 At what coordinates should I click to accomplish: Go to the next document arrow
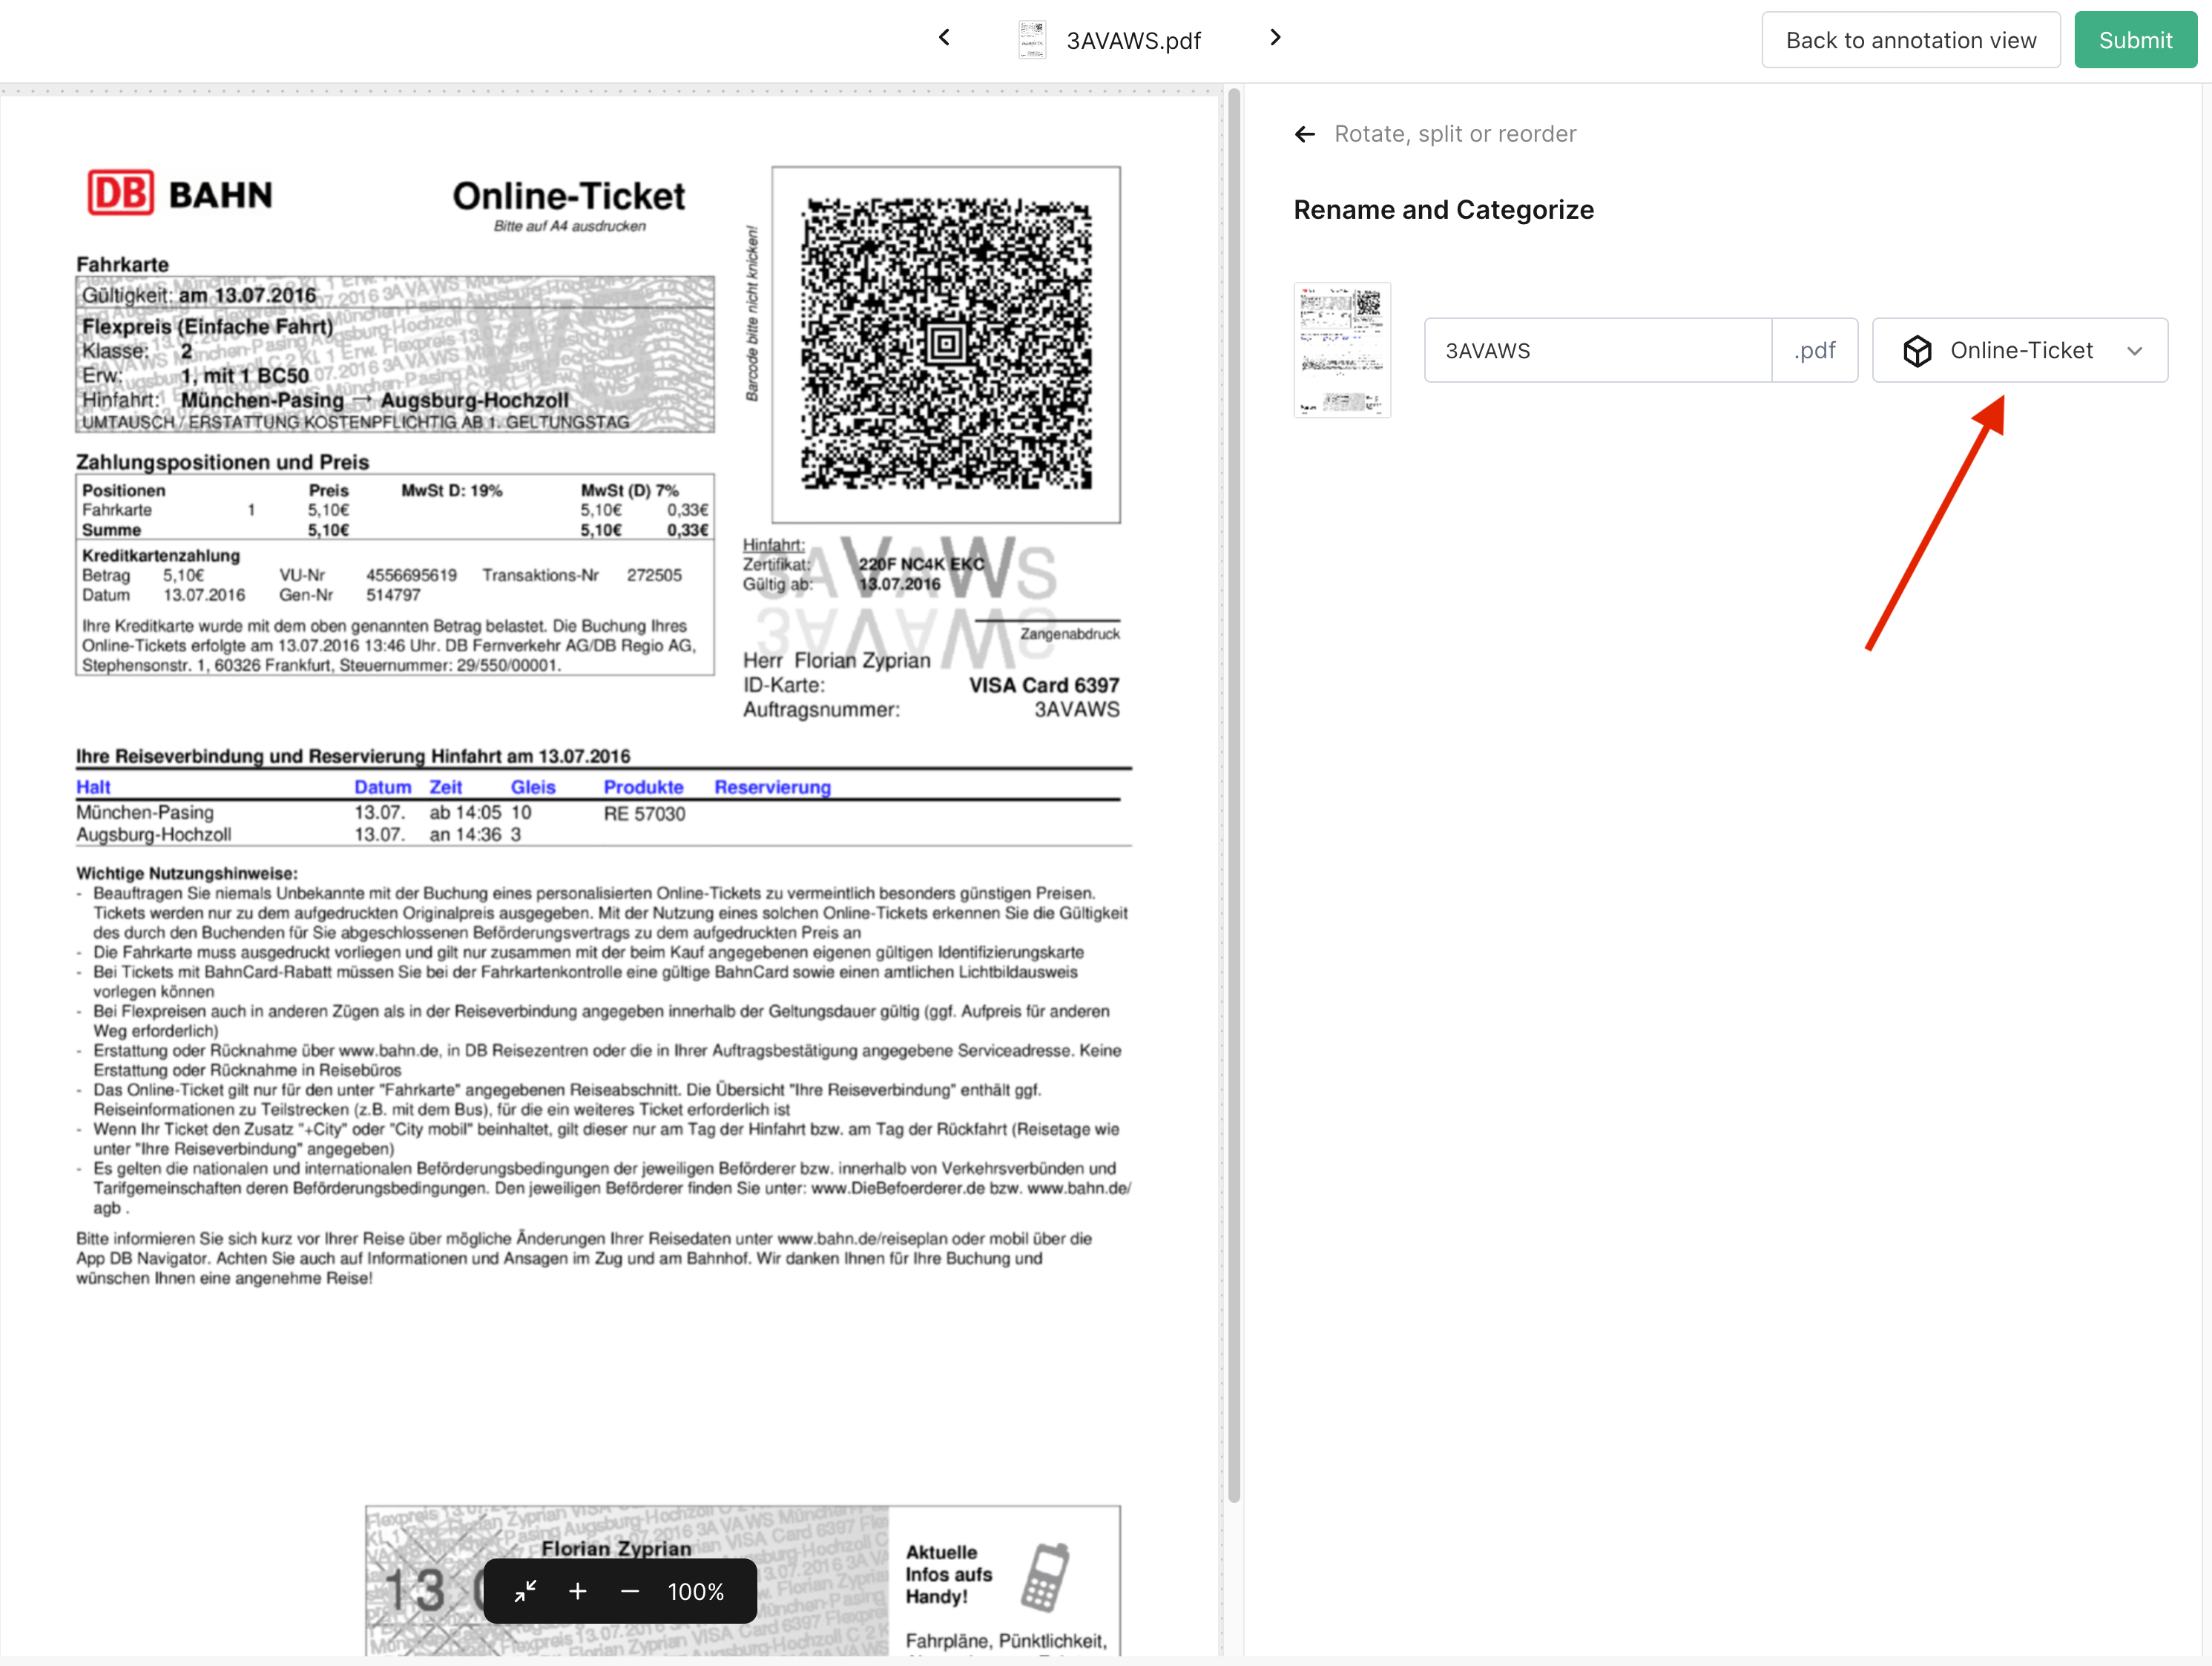[1275, 38]
